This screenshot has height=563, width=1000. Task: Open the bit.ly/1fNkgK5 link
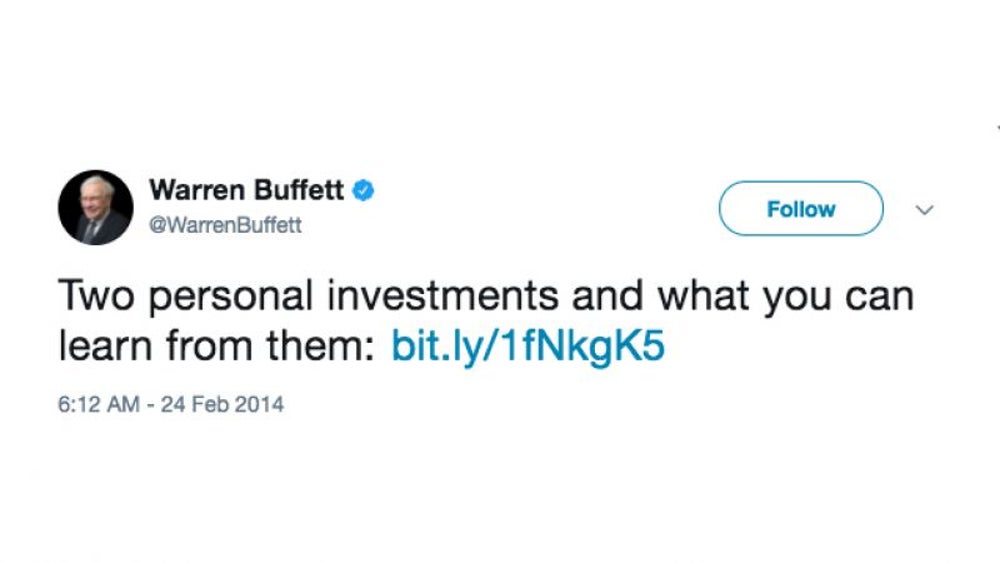pyautogui.click(x=528, y=347)
